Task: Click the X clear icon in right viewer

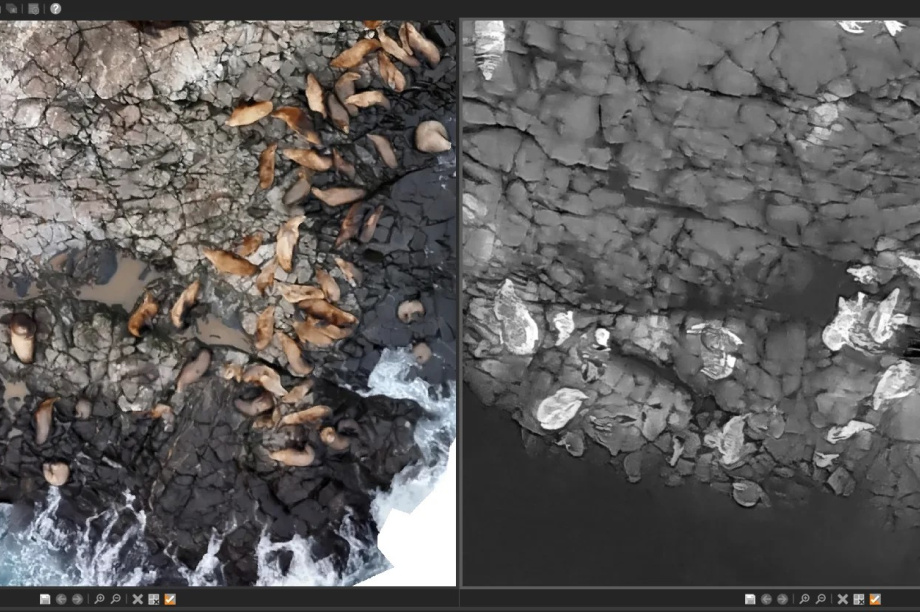Action: (843, 599)
